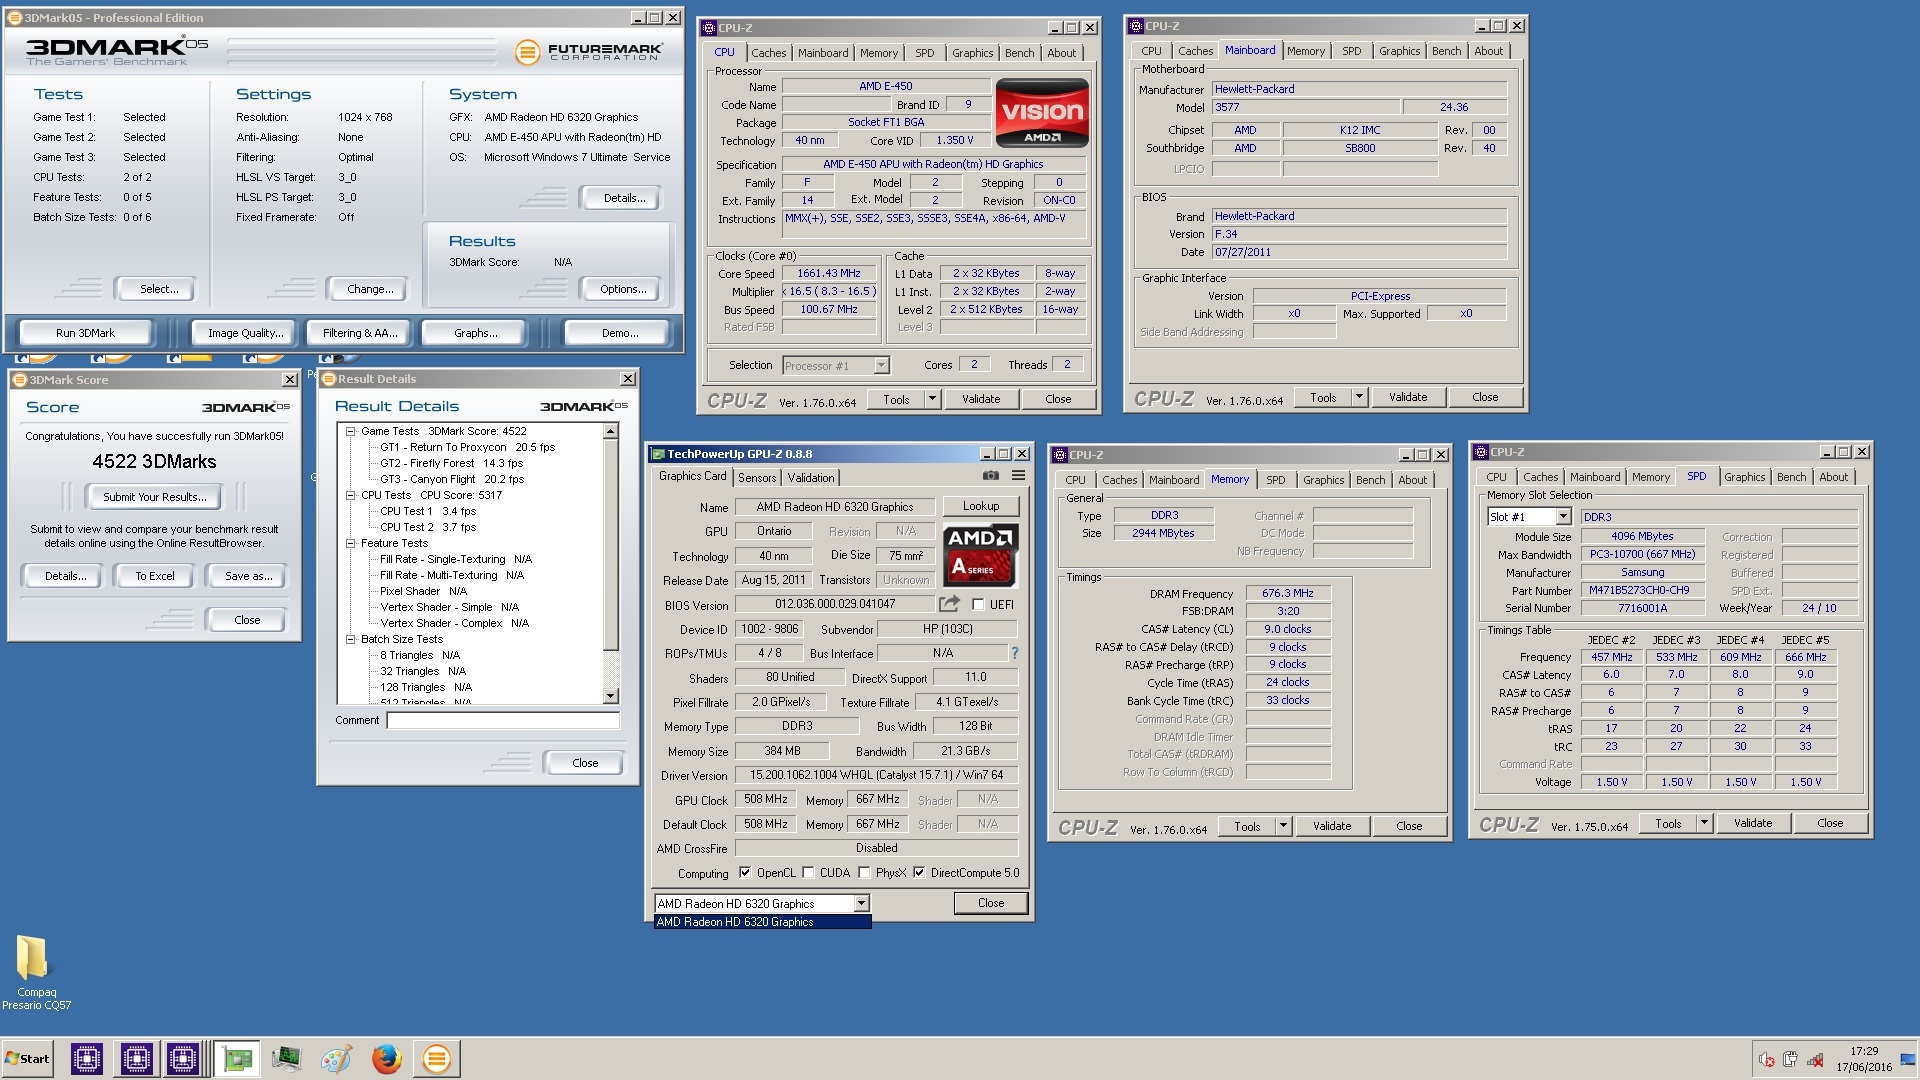The height and width of the screenshot is (1080, 1920).
Task: Select the third CPU-Z taskbar icon
Action: click(x=183, y=1059)
